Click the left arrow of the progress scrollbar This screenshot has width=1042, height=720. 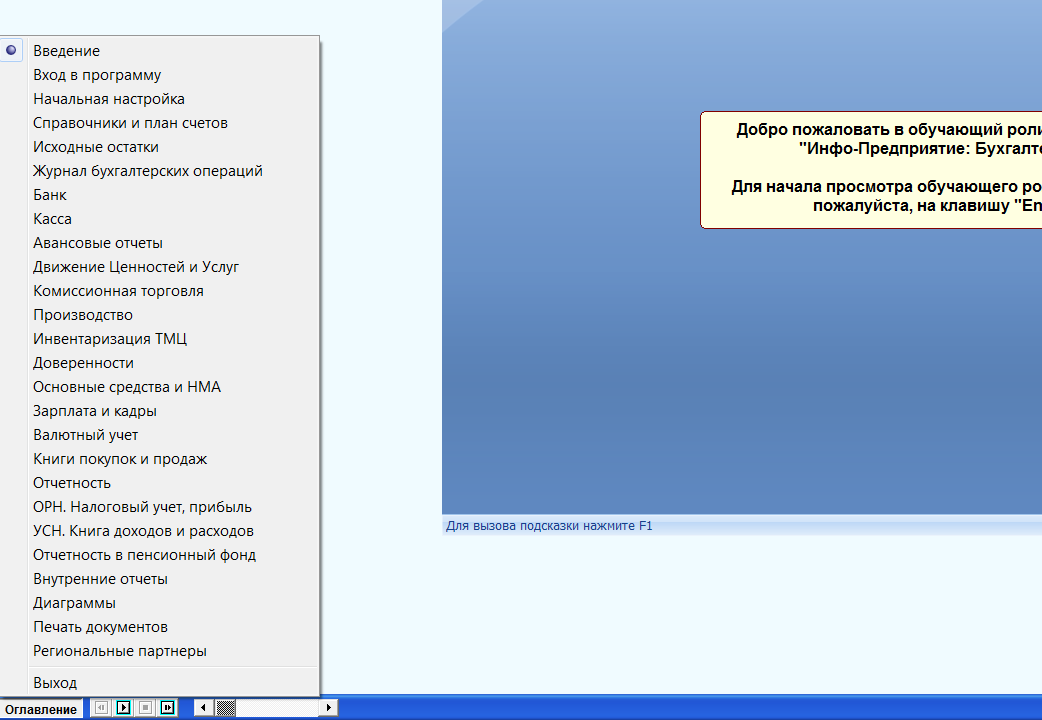[203, 707]
